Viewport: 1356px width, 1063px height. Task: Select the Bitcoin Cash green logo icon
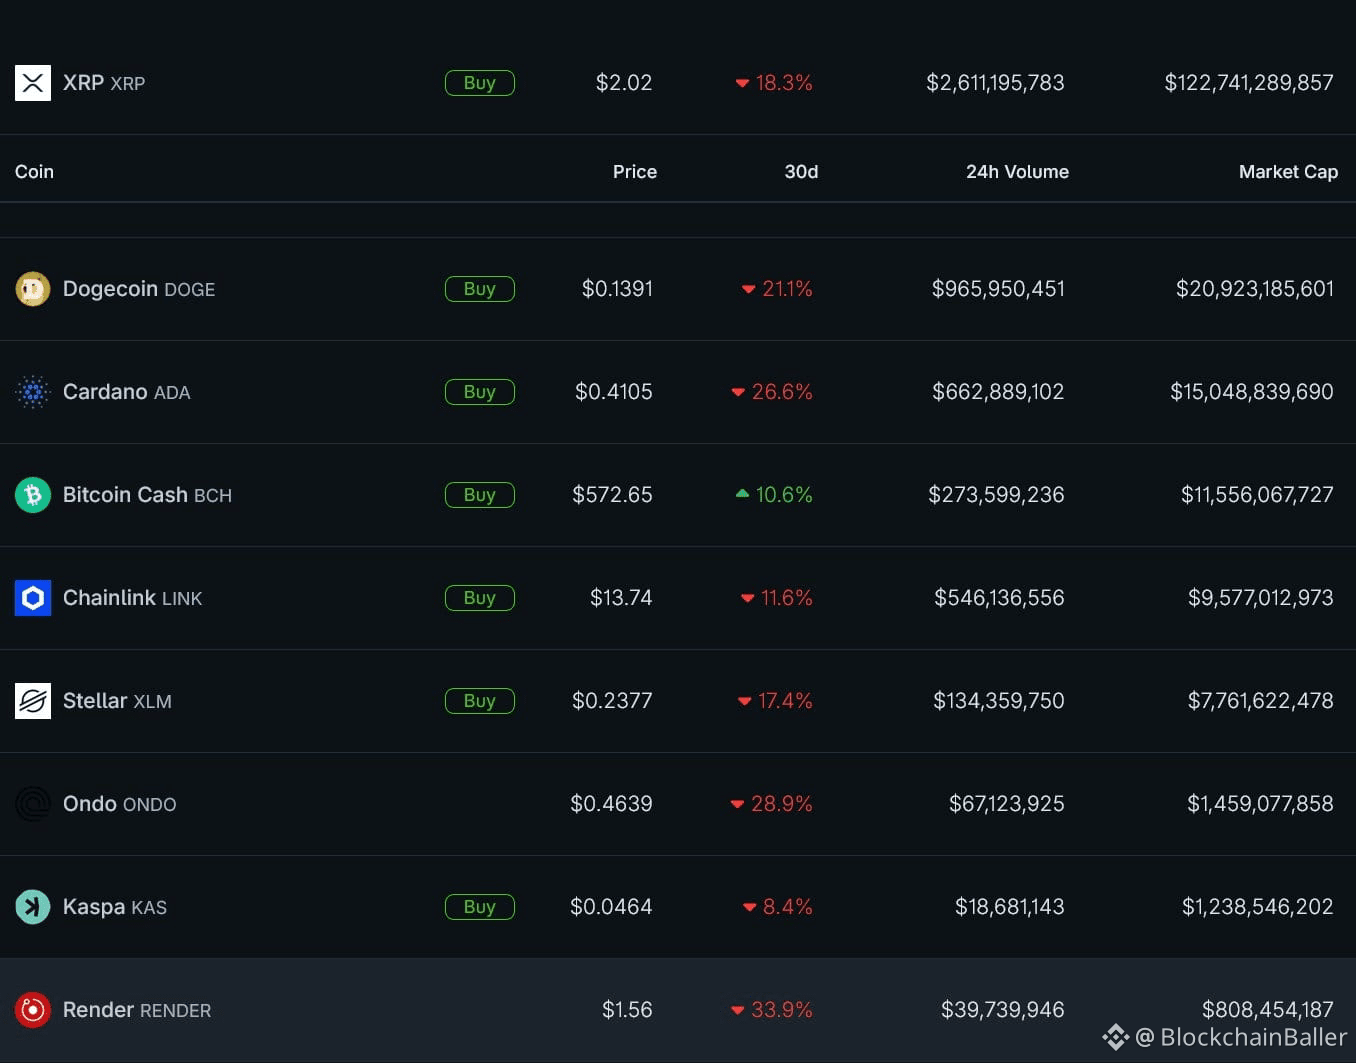coord(33,494)
